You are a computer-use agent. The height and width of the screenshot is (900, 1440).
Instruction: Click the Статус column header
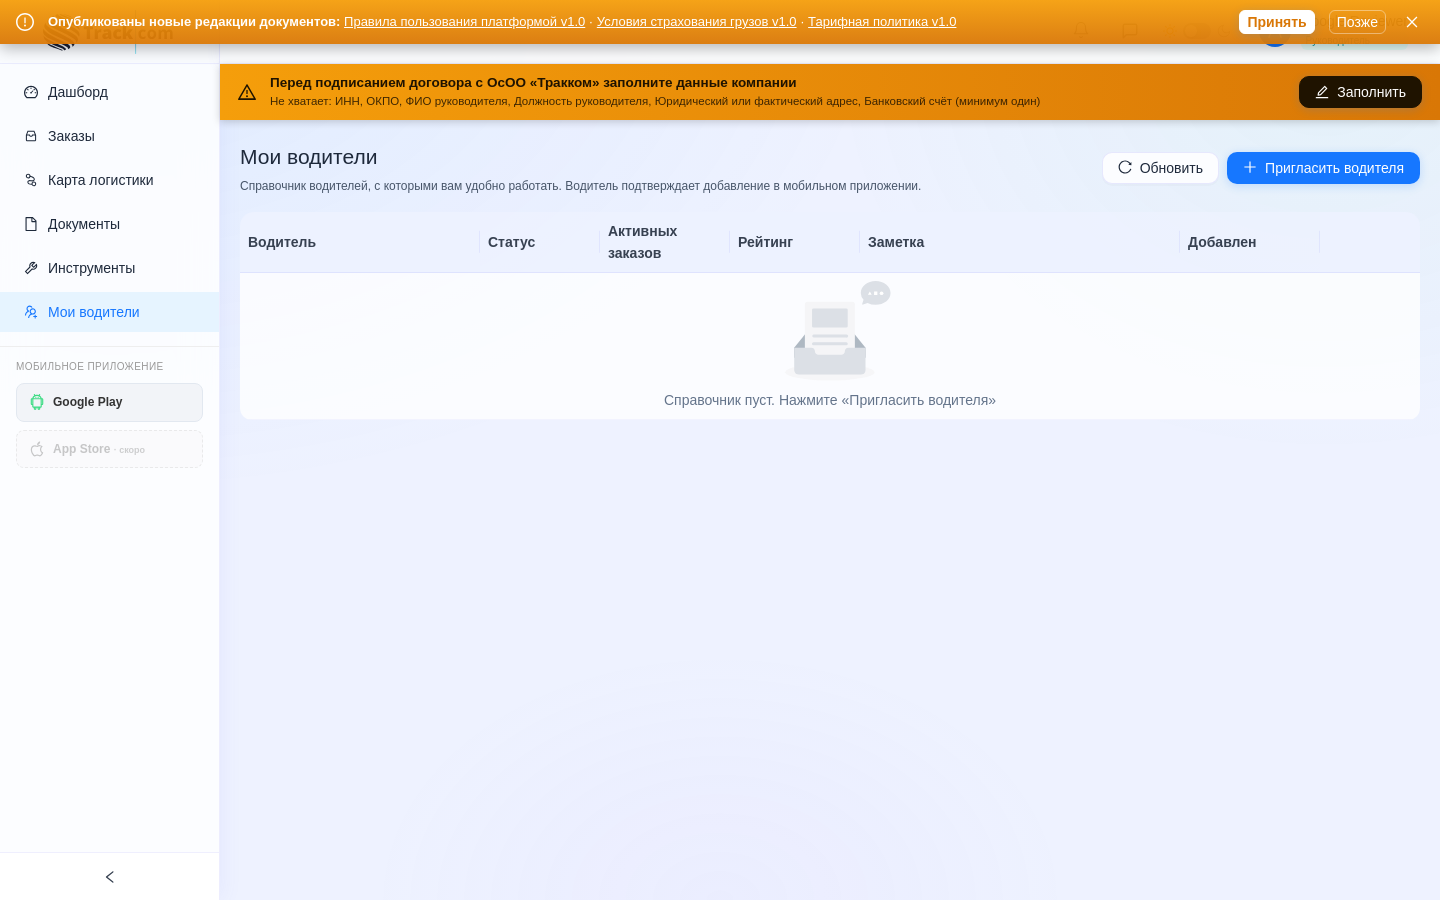(540, 242)
